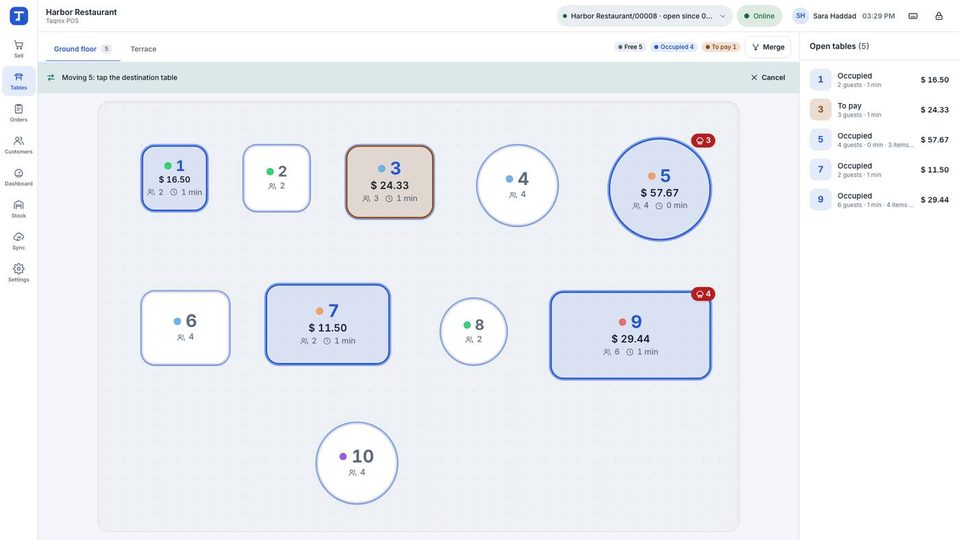Open table 1 row in Open tables list
The height and width of the screenshot is (540, 959).
[879, 80]
